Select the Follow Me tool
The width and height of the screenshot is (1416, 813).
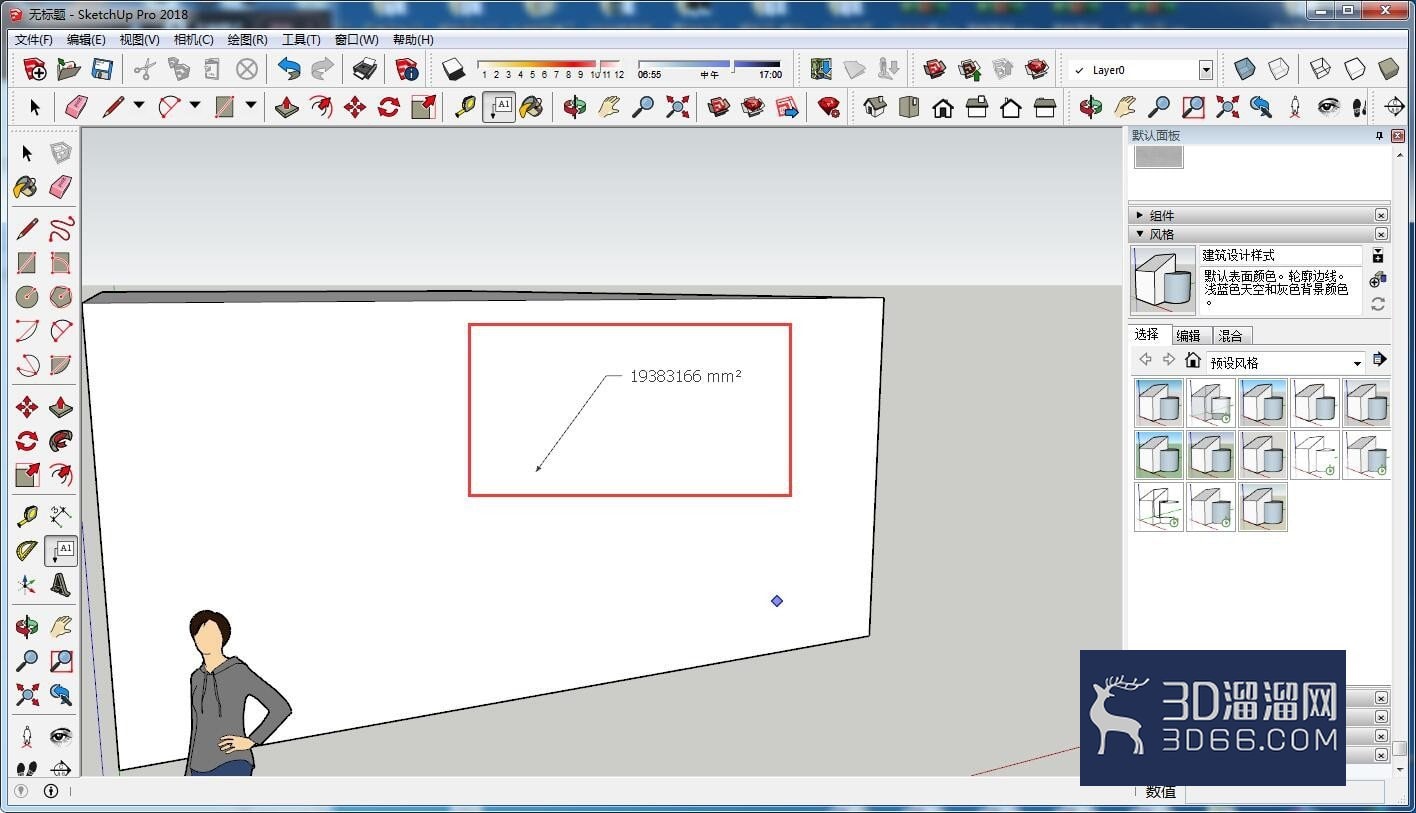(61, 441)
